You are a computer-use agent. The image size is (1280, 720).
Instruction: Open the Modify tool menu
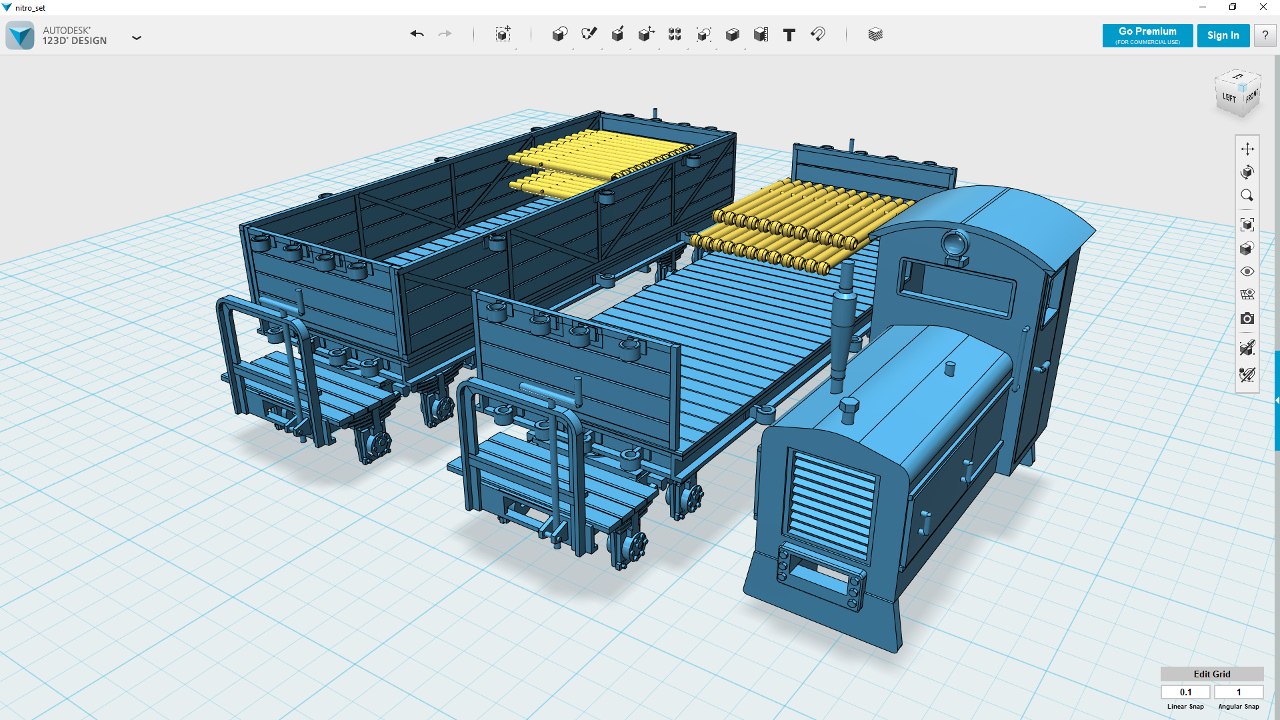click(x=646, y=34)
